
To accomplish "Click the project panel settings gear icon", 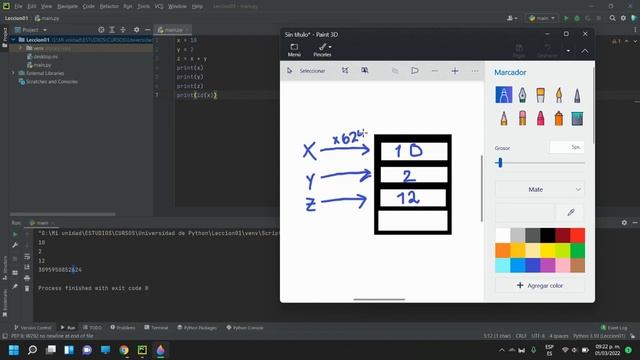I will [136, 30].
